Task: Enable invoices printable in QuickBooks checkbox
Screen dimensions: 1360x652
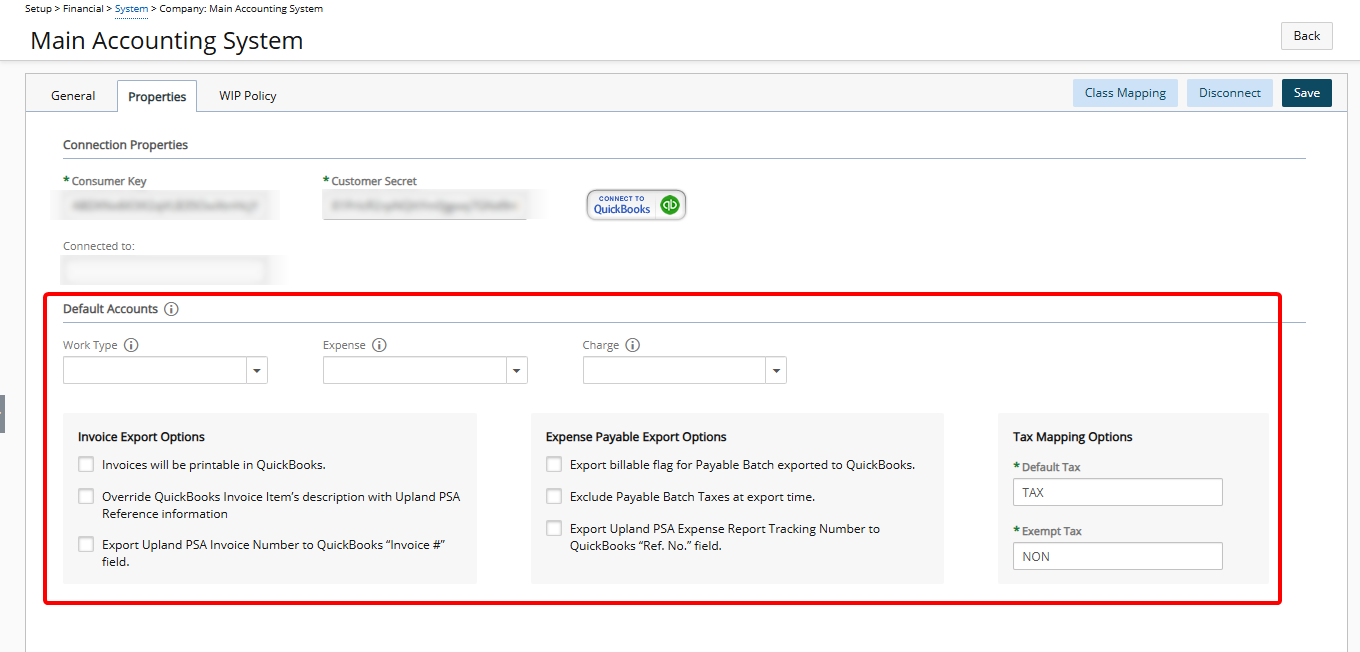Action: [86, 464]
